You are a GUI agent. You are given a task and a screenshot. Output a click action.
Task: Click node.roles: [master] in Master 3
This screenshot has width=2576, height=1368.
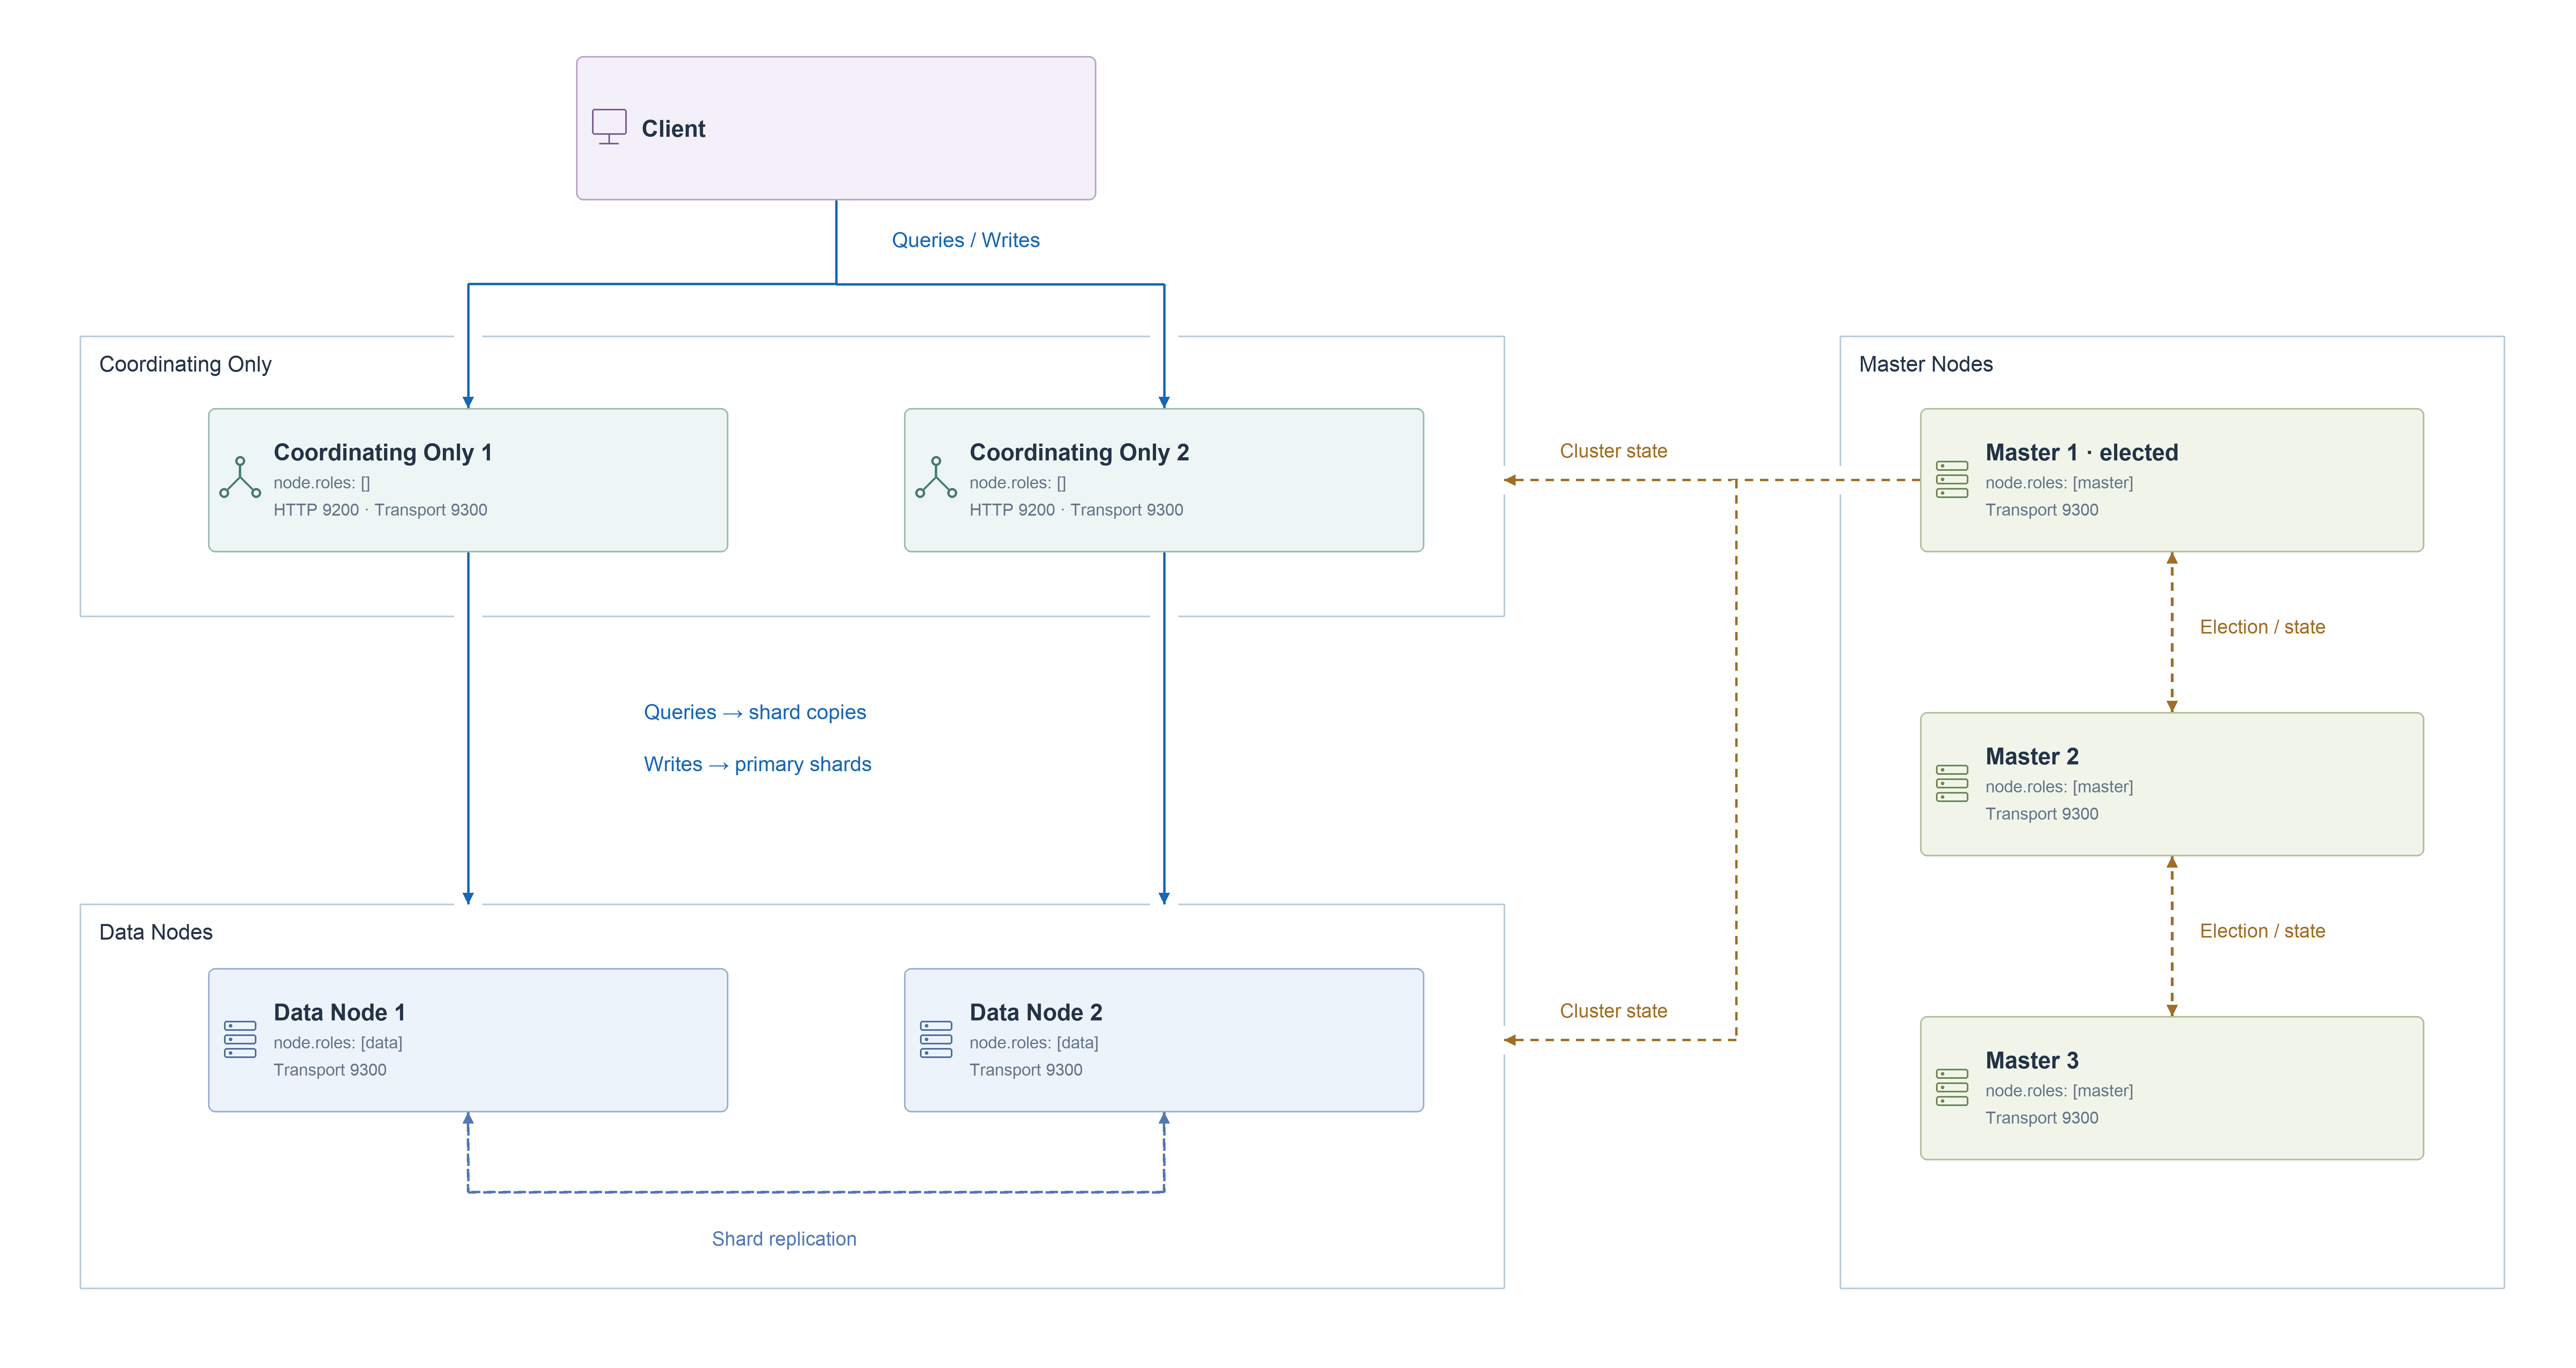coord(2059,1091)
